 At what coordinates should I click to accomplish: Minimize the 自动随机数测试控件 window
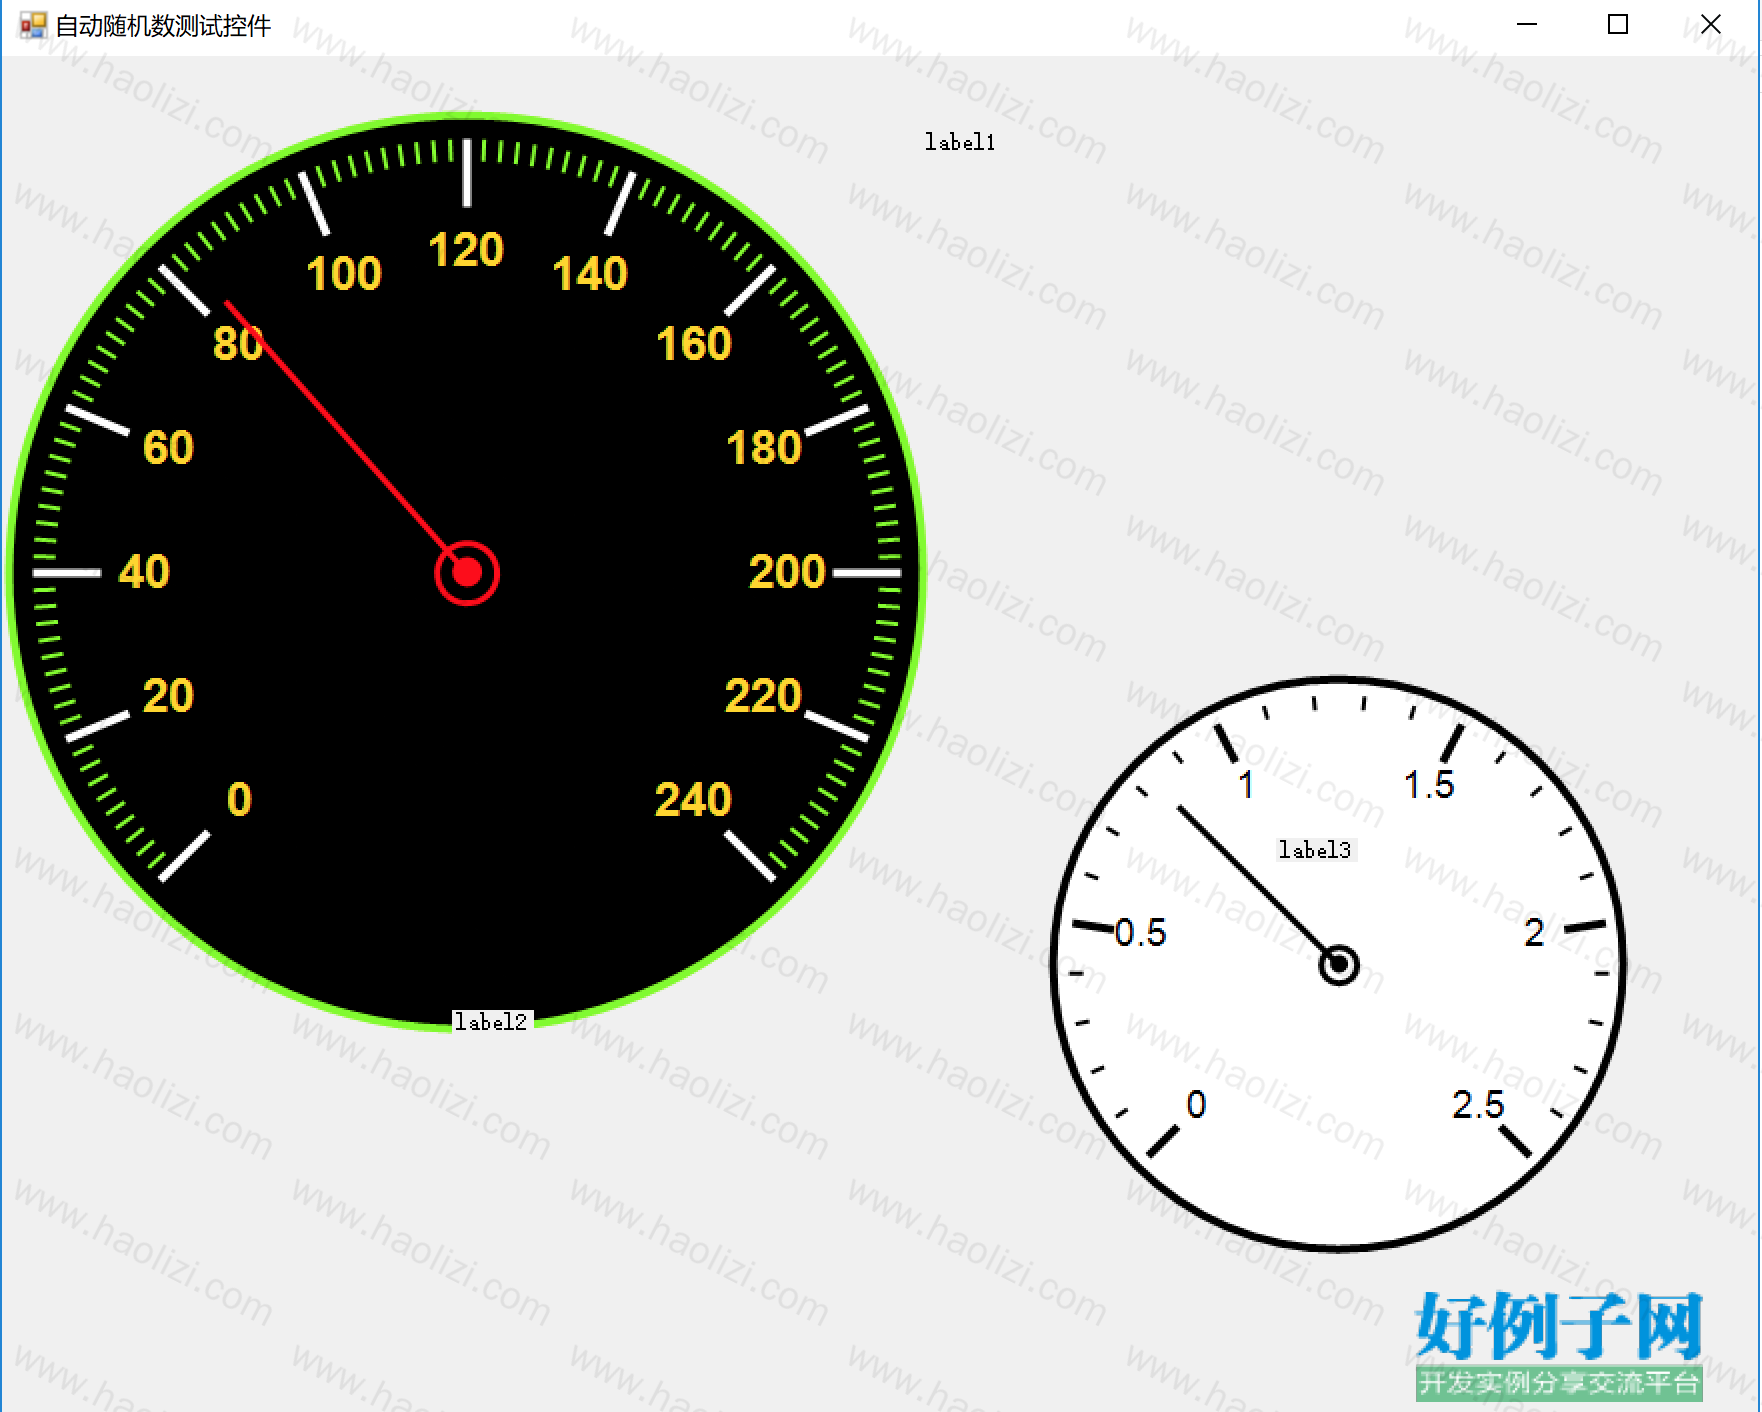click(1527, 25)
